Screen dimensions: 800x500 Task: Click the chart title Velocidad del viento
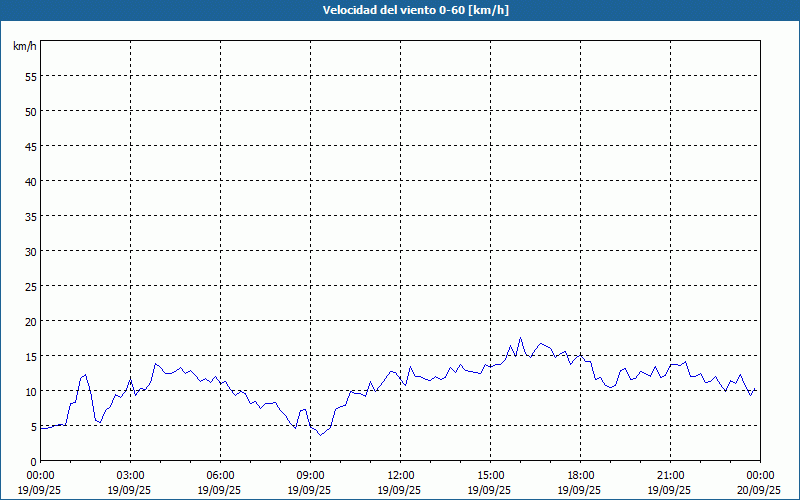click(400, 11)
